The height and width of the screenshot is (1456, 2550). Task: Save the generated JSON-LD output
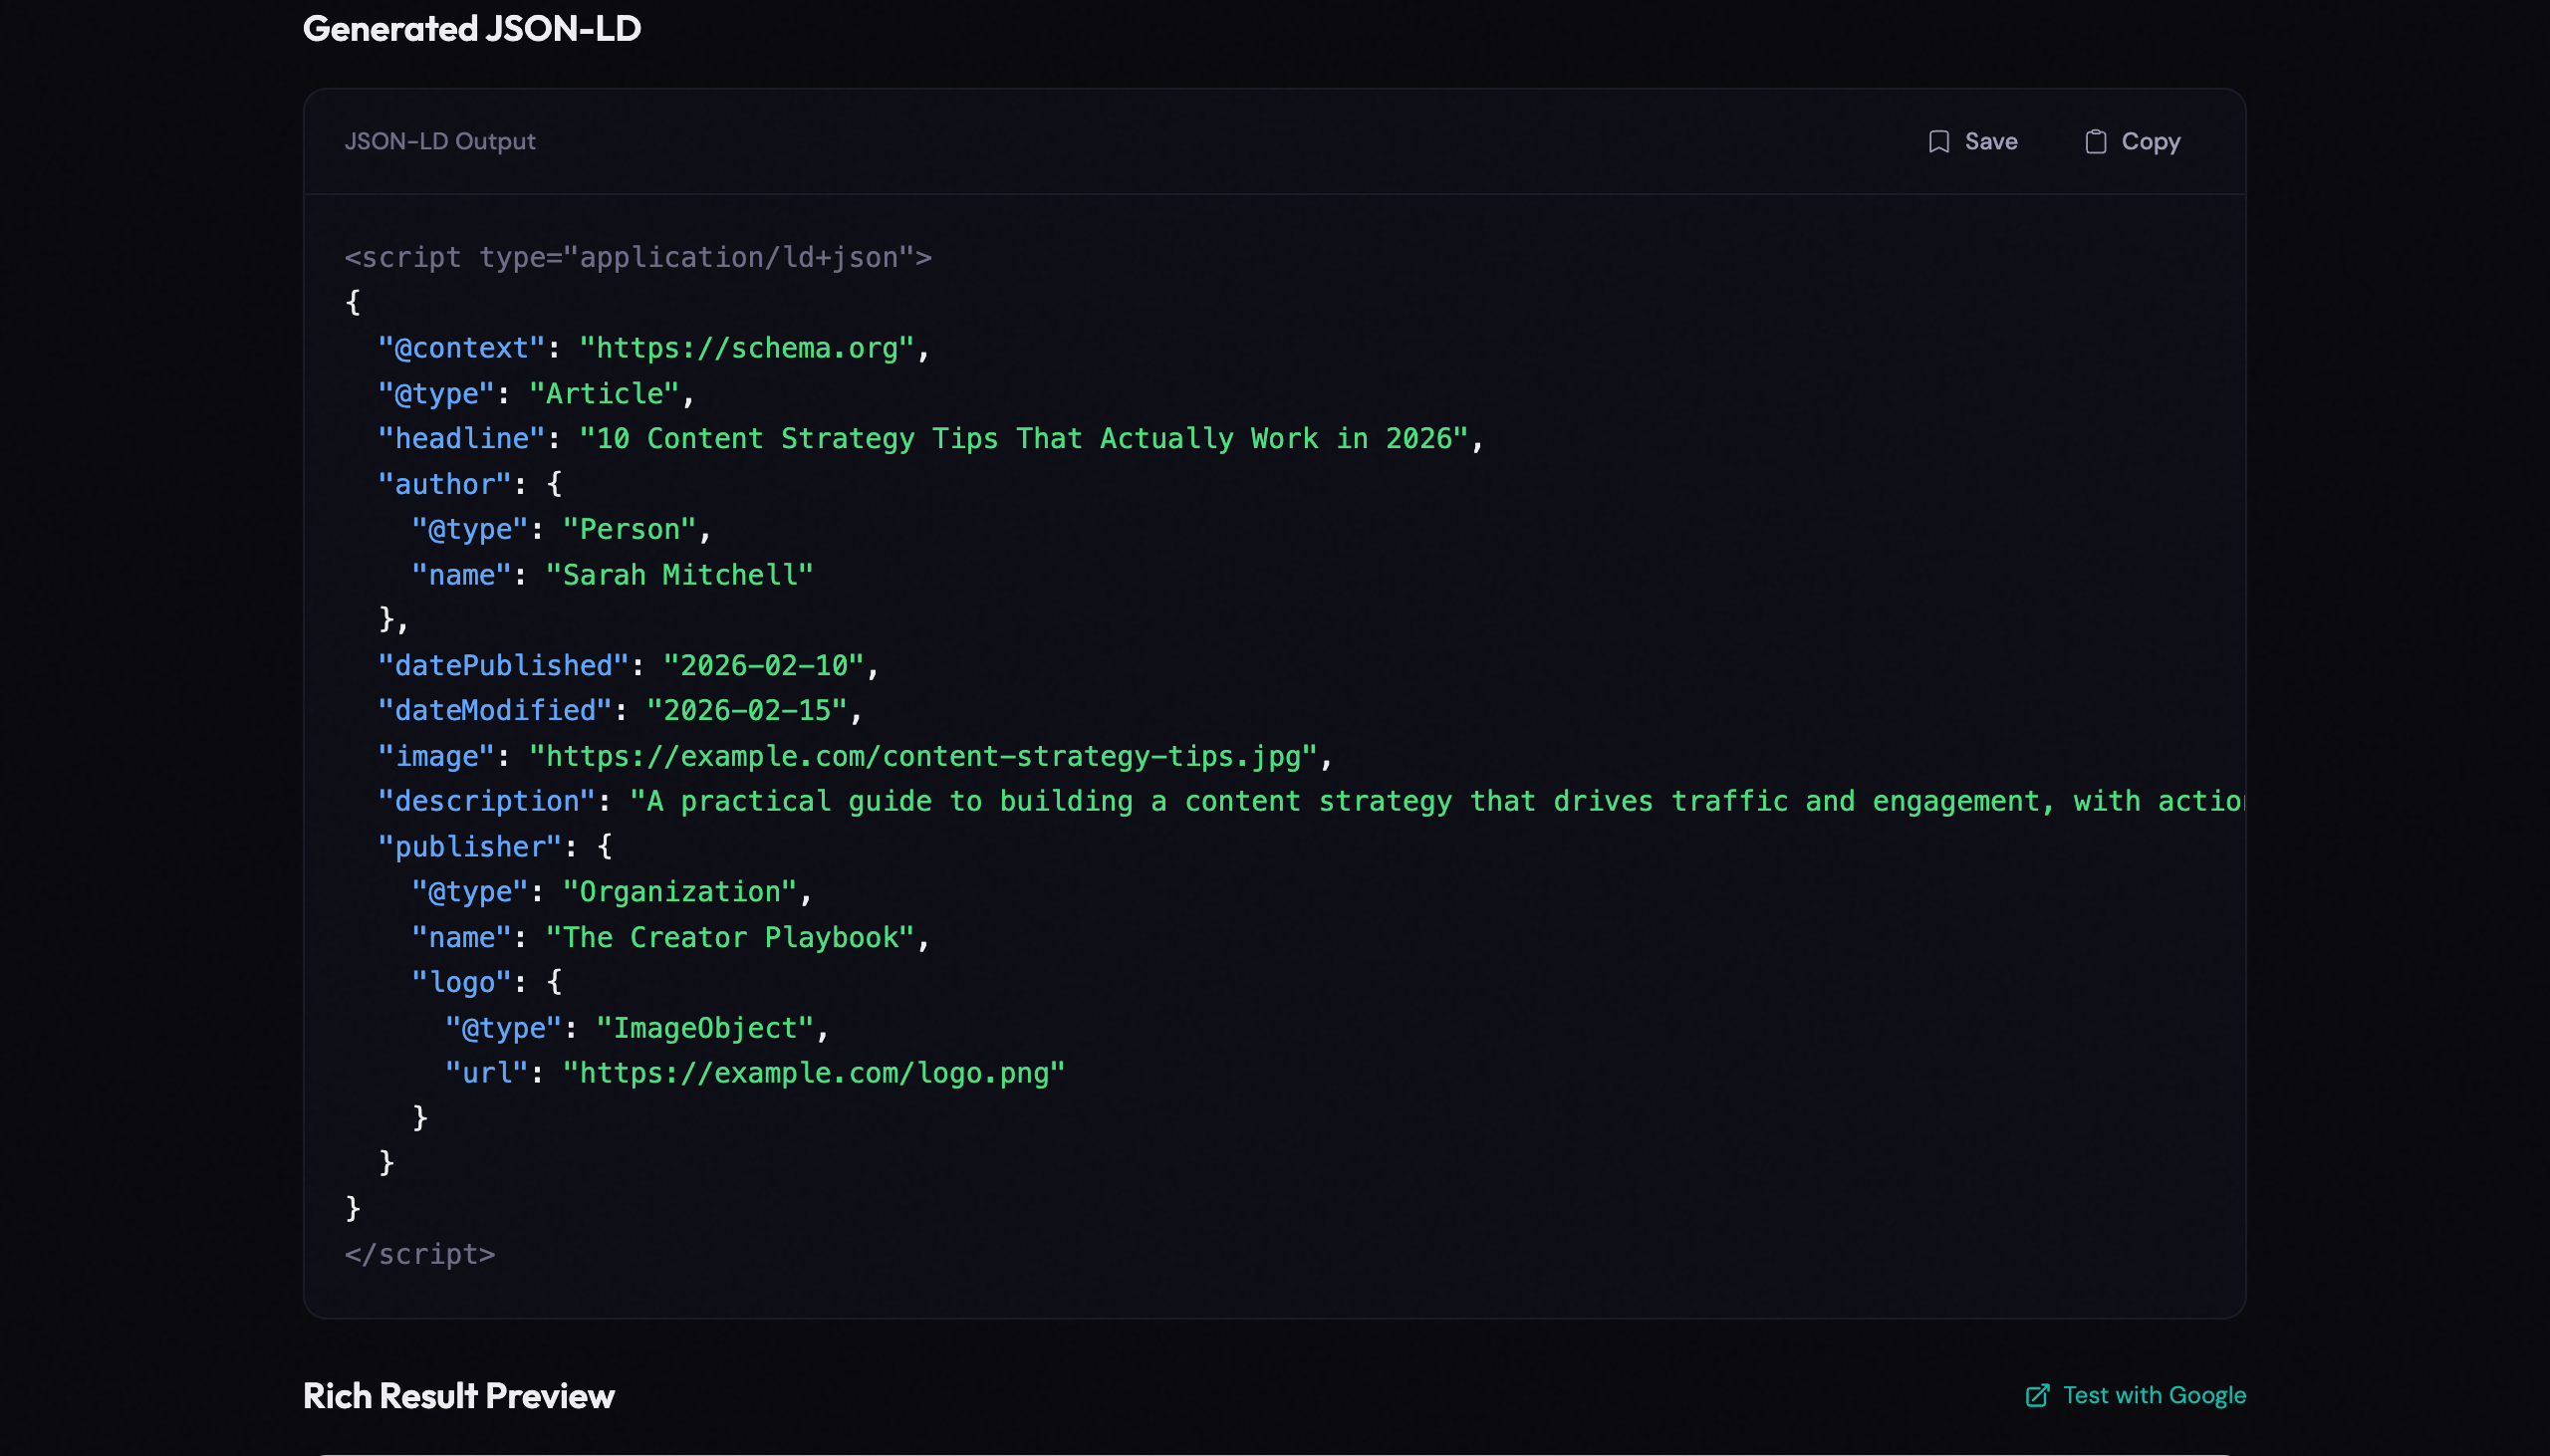[x=1972, y=141]
